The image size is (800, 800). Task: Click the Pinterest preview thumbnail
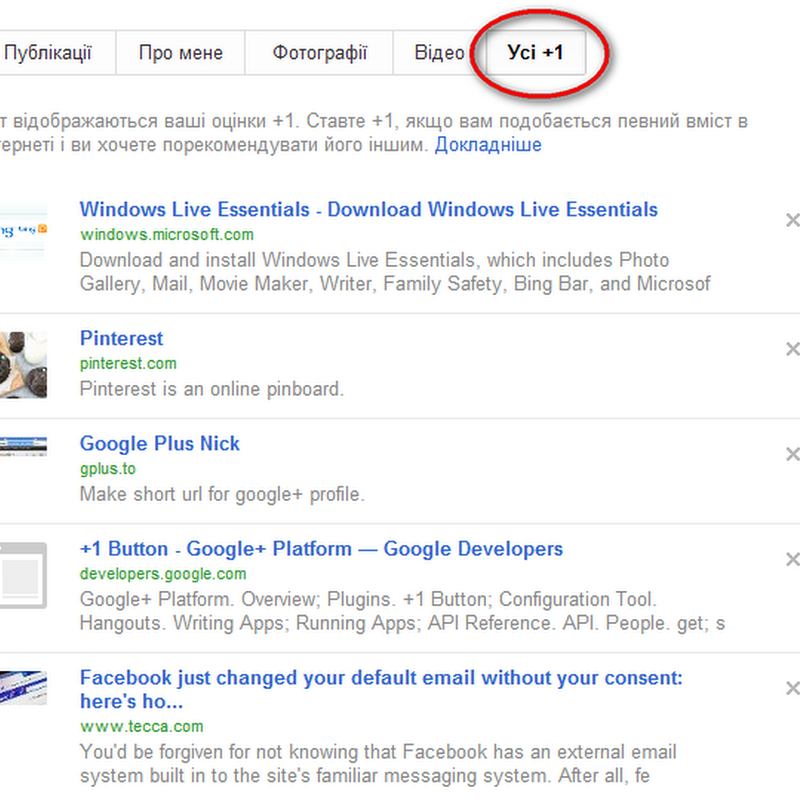click(23, 365)
